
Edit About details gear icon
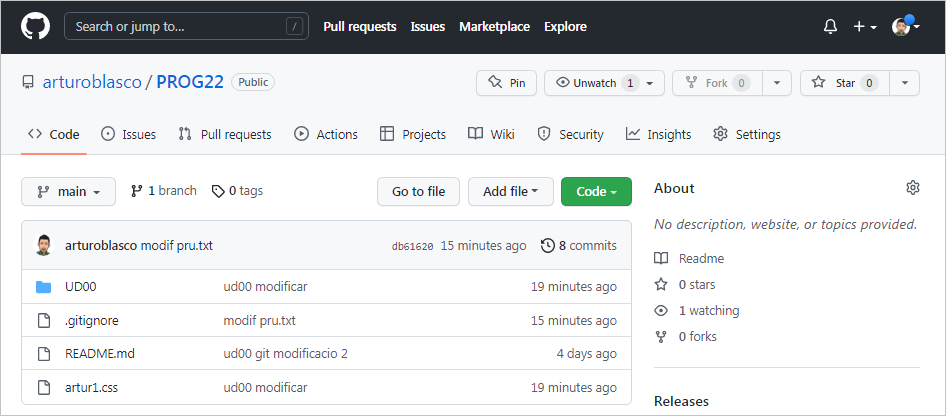[x=913, y=188]
